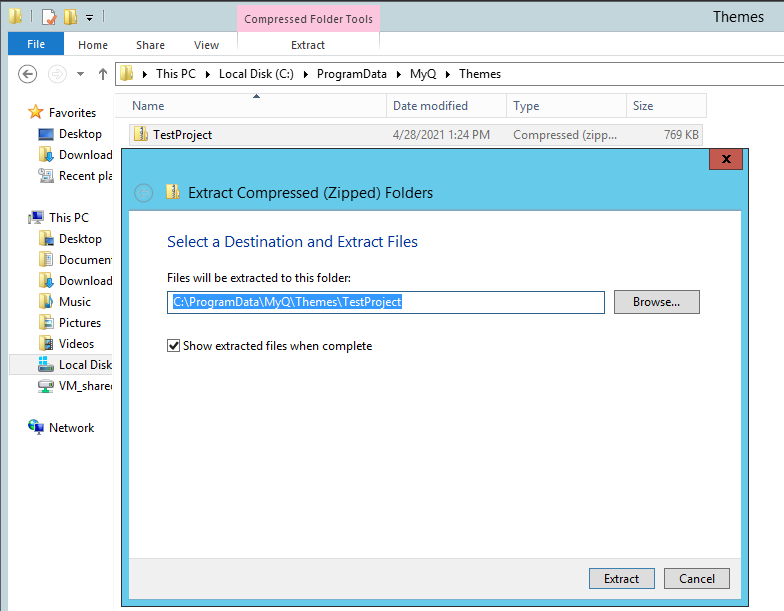Click the Back navigation arrow in Explorer
Screen dimensions: 784x611
28,74
